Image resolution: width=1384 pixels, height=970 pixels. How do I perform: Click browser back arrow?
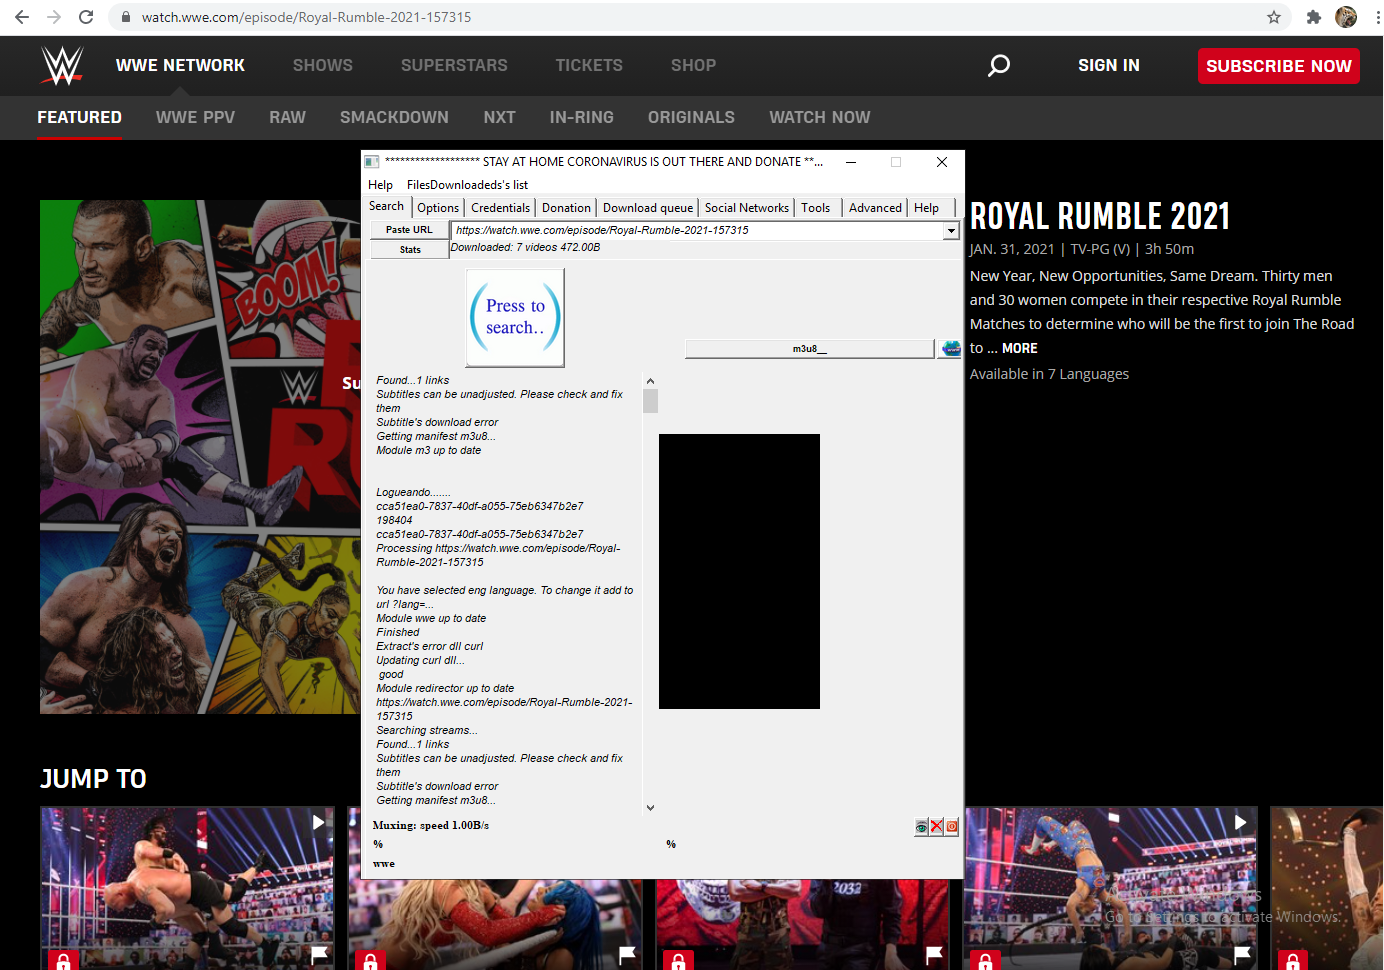point(22,17)
